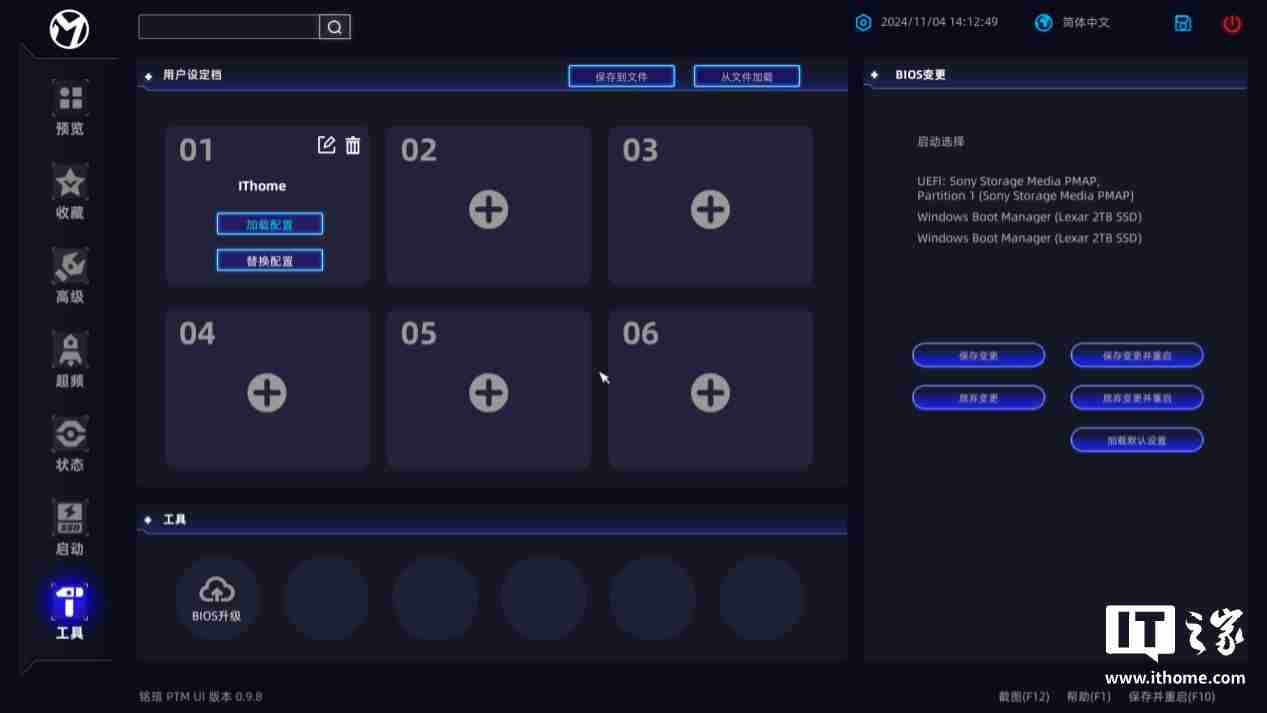Select the 启动 (Boot) sidebar icon
The height and width of the screenshot is (713, 1267).
(x=68, y=519)
